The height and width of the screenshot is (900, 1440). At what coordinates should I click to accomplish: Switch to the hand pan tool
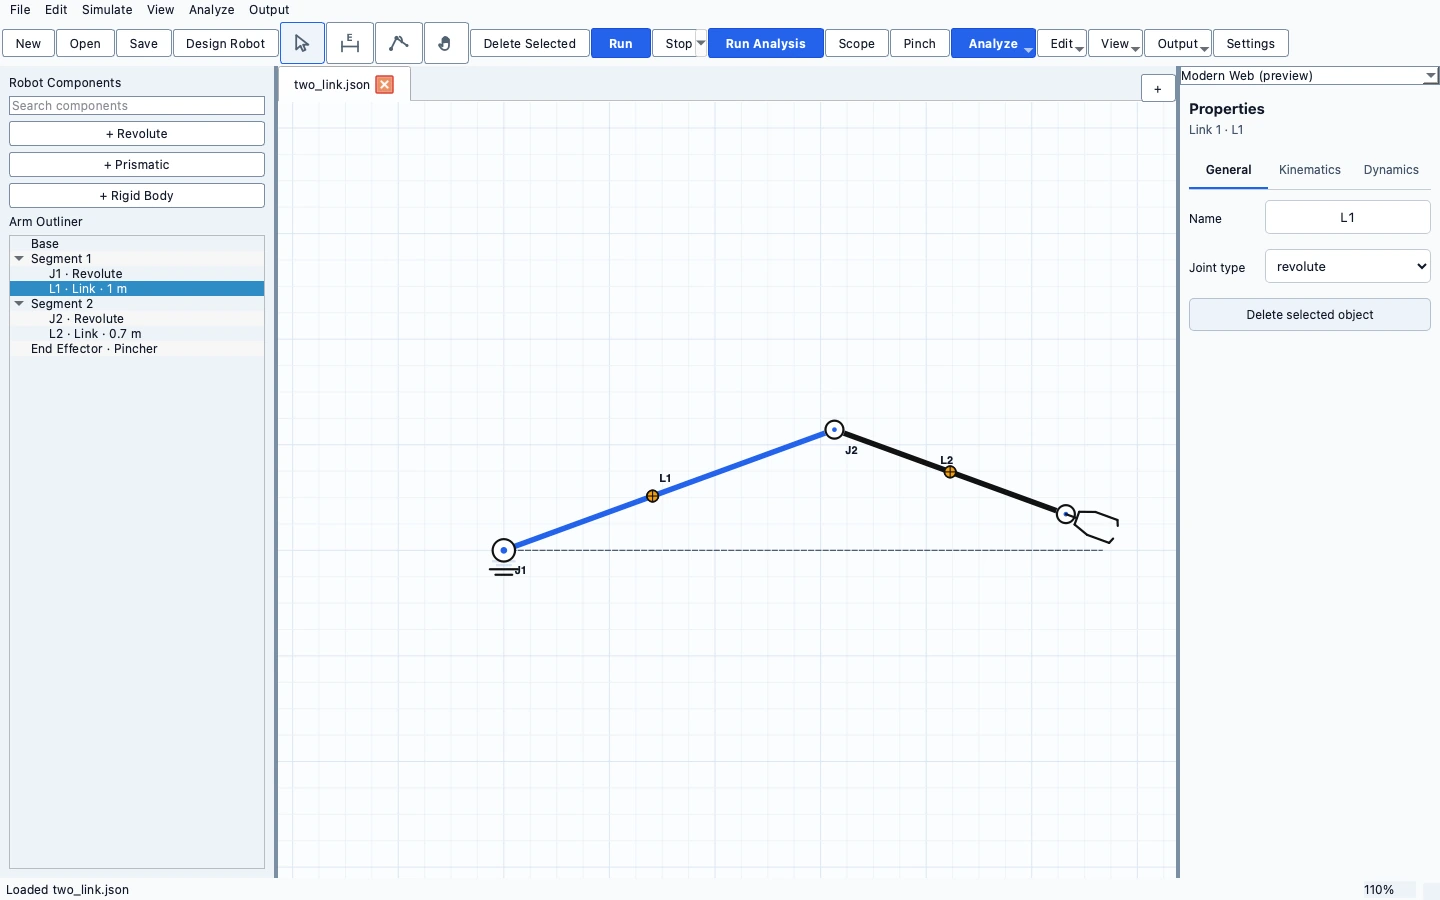pos(446,43)
